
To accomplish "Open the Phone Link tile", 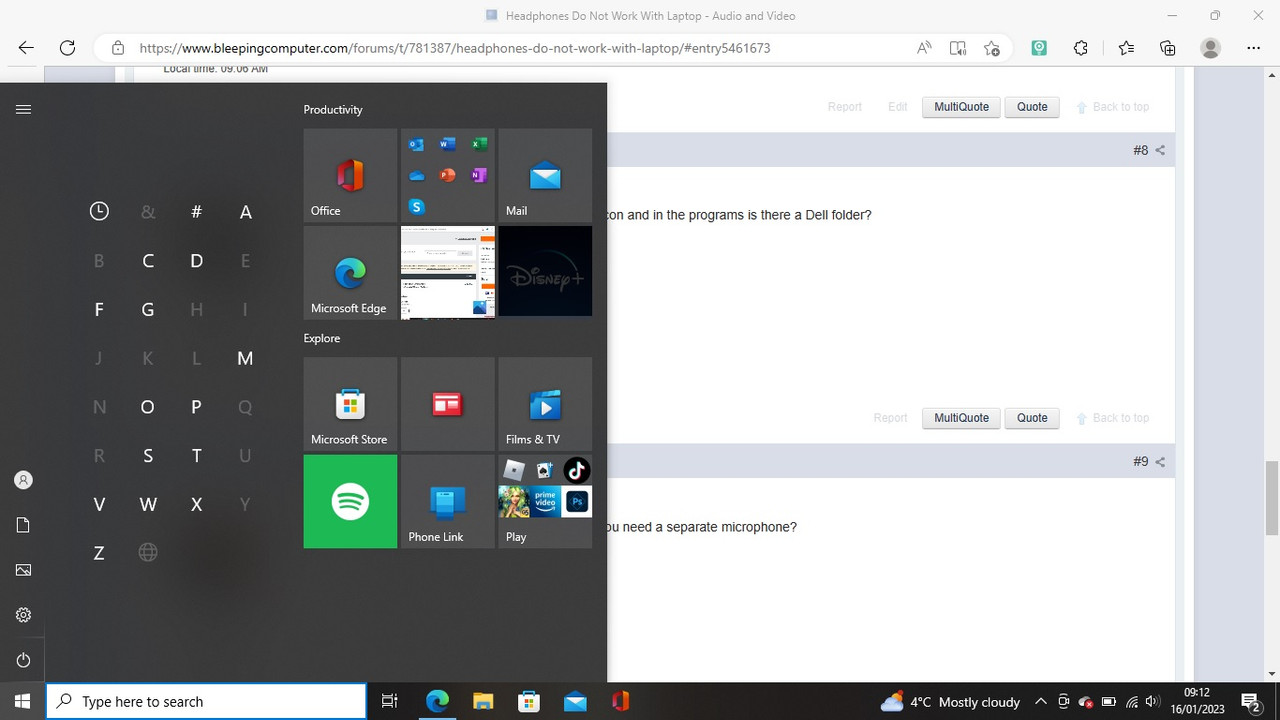I will [447, 501].
